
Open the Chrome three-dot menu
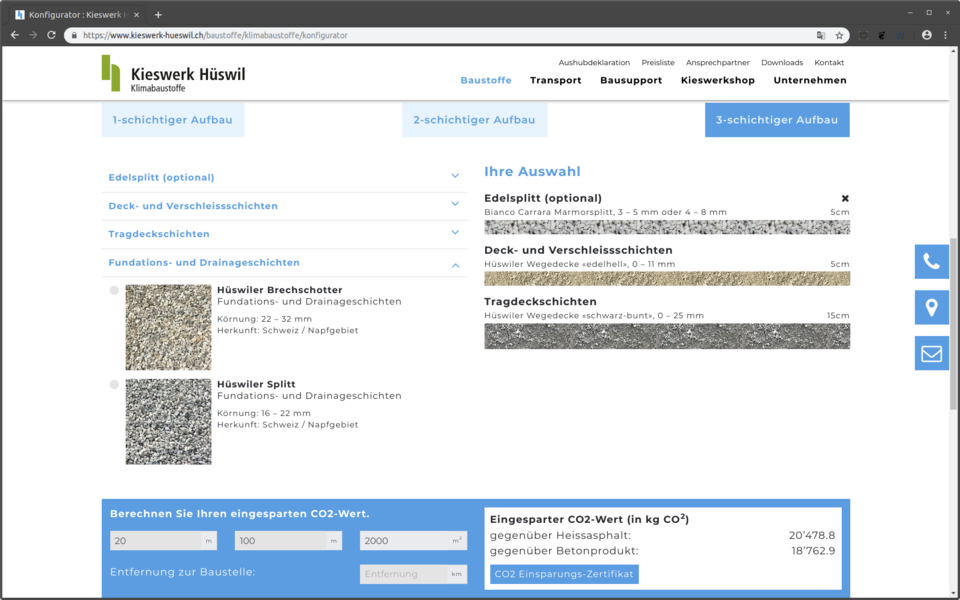coord(945,36)
